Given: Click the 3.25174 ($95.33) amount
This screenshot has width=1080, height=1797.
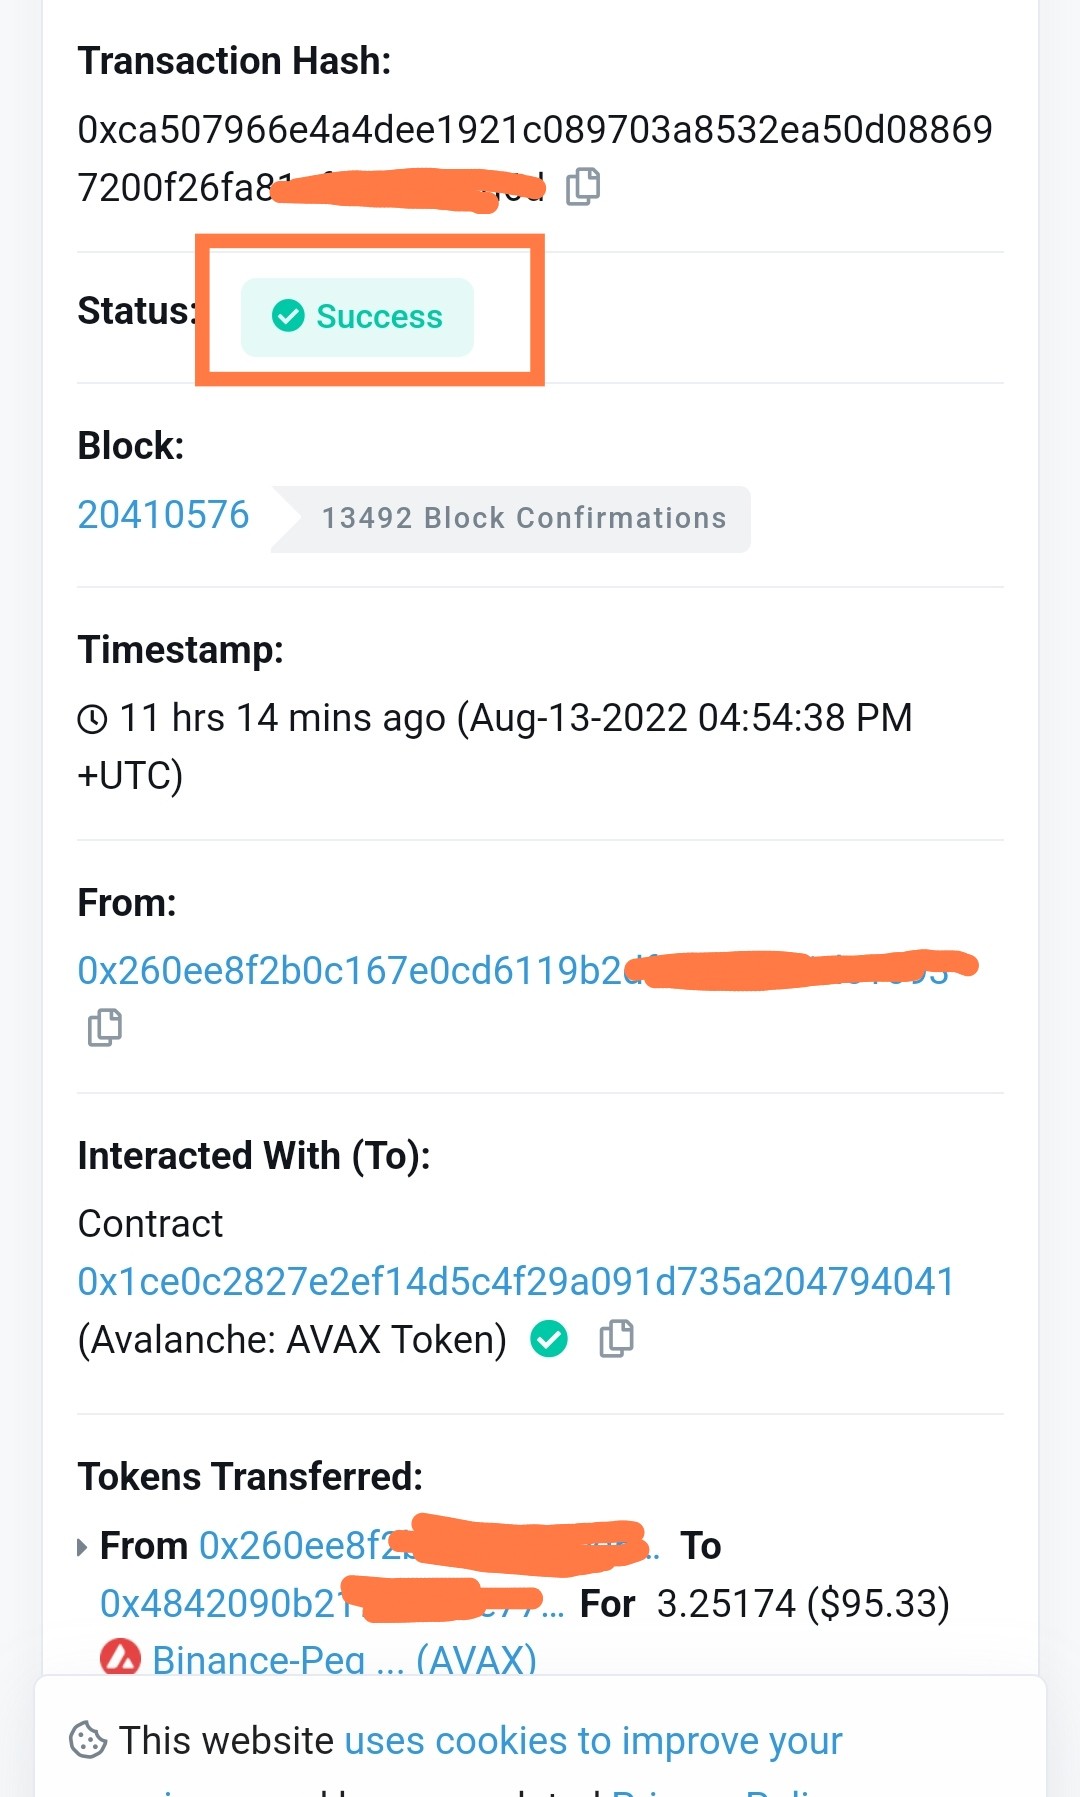Looking at the screenshot, I should point(803,1603).
